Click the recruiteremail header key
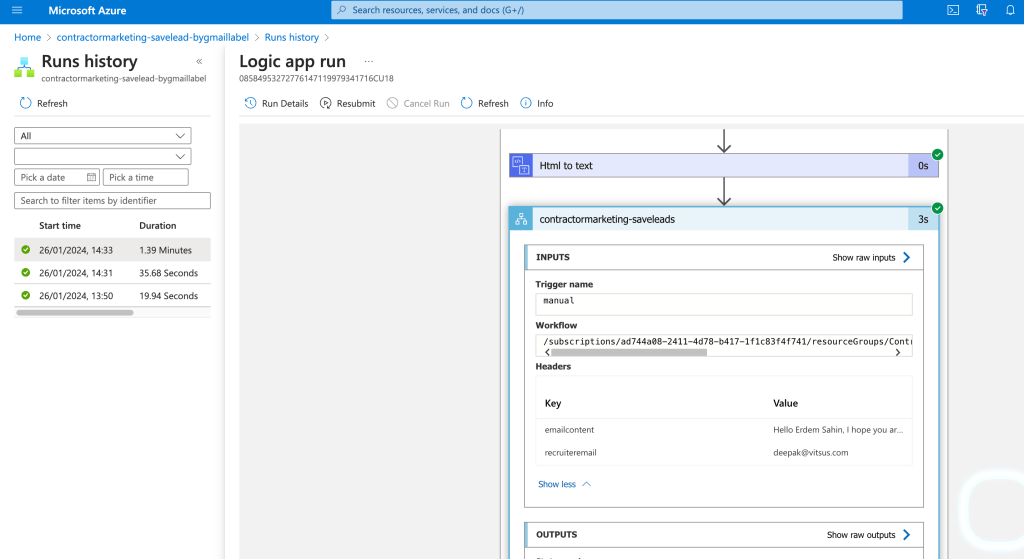Viewport: 1024px width, 559px height. tap(570, 453)
